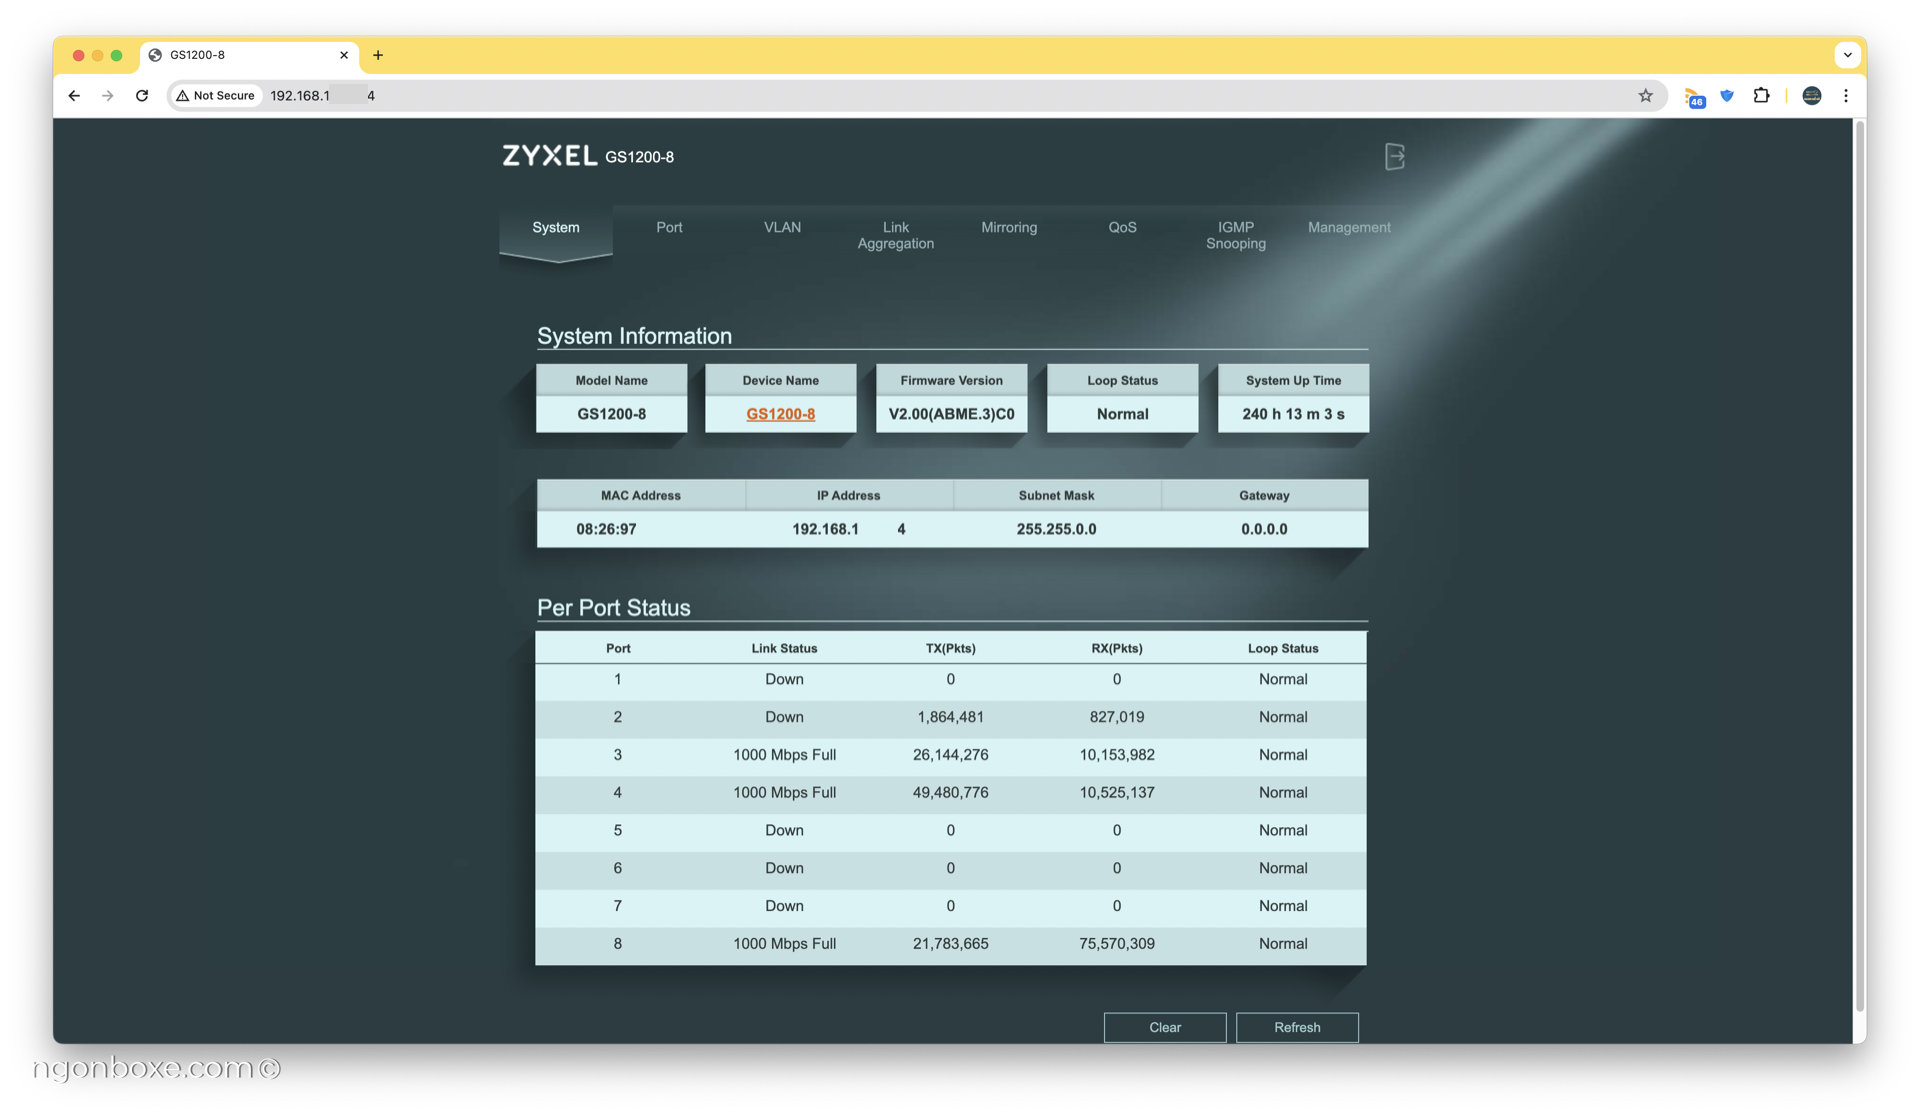1920x1114 pixels.
Task: Click the Refresh button
Action: pos(1297,1027)
